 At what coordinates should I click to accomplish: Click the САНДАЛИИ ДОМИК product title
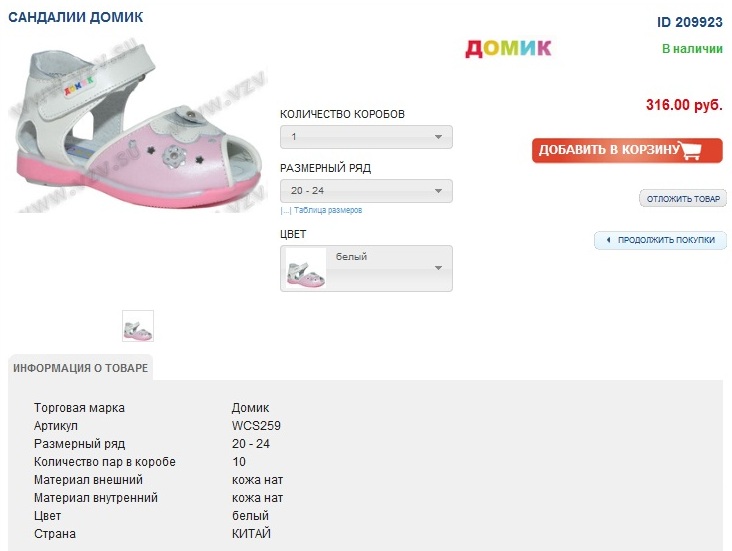point(75,17)
